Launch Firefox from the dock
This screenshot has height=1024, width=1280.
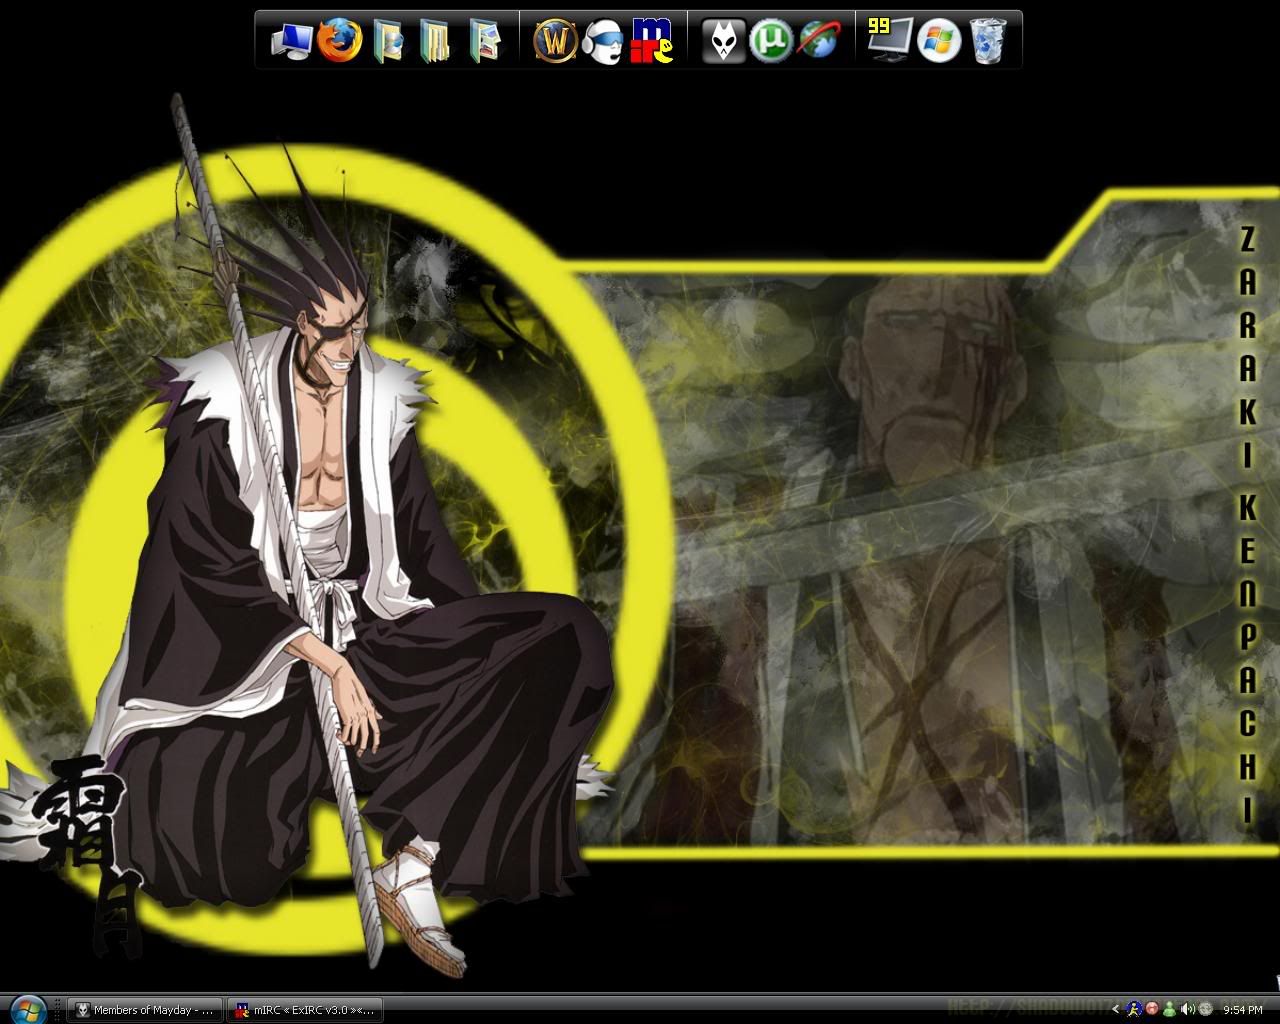[339, 41]
